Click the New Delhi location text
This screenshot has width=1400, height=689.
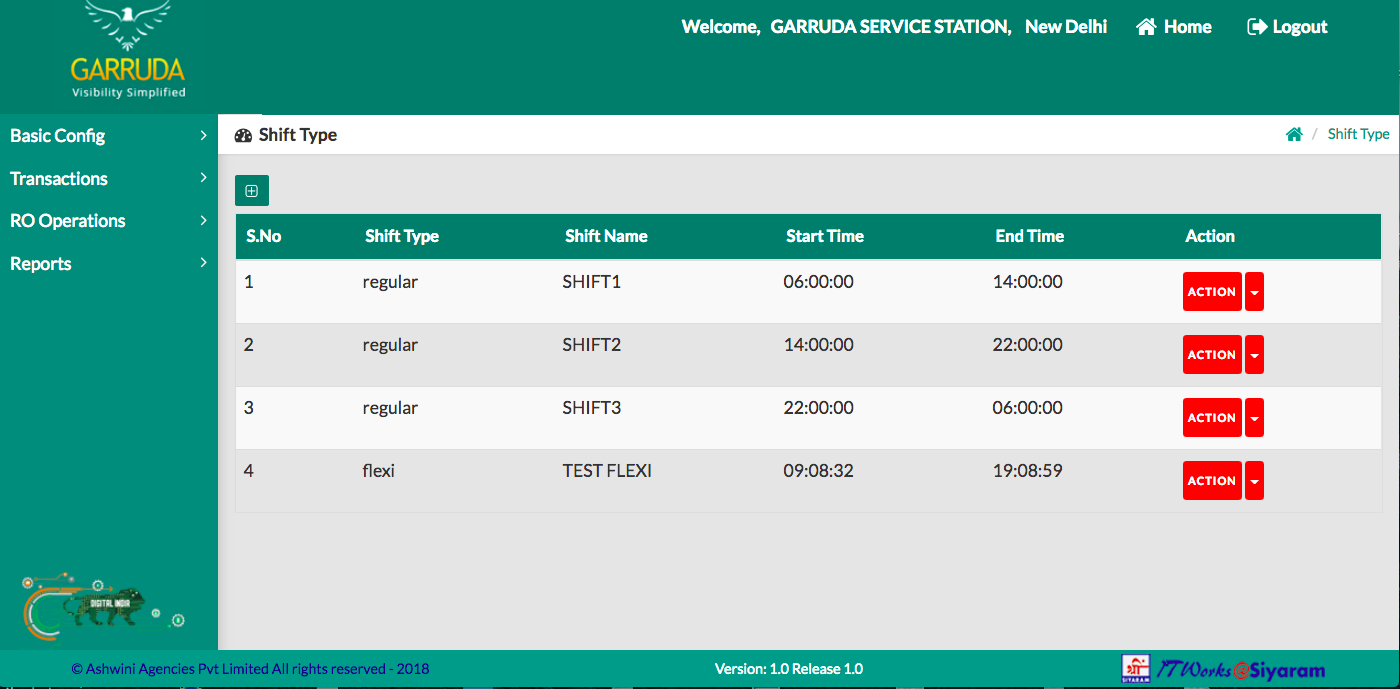[x=1066, y=27]
